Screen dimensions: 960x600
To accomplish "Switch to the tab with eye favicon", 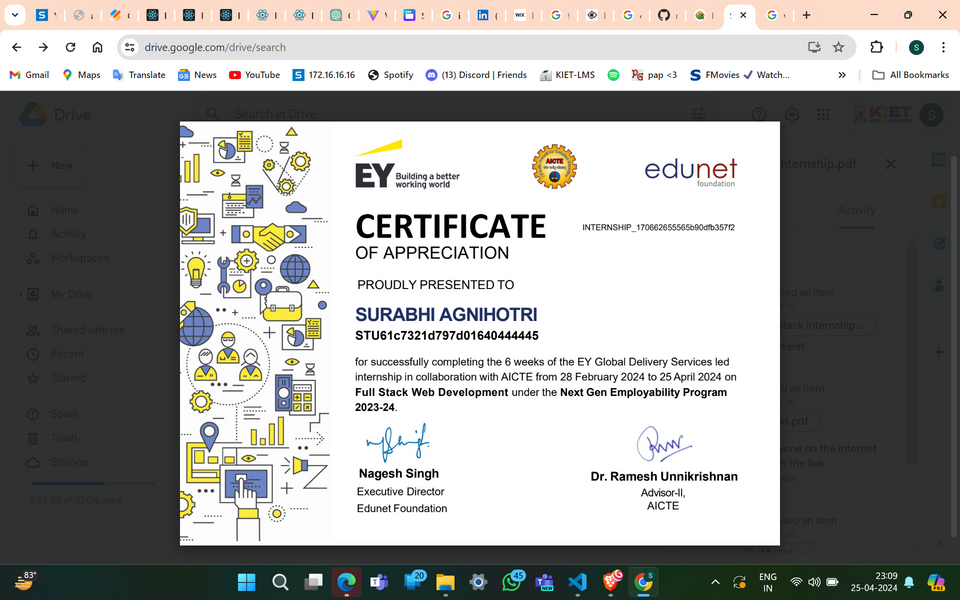I will coord(592,15).
